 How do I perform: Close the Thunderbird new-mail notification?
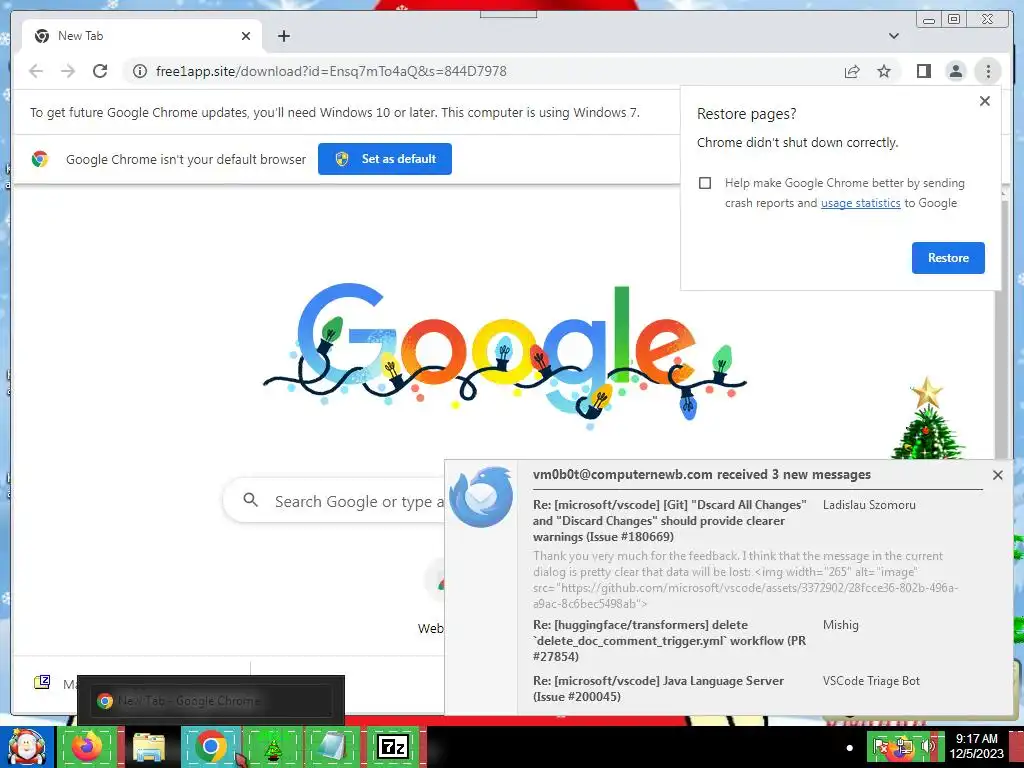coord(997,475)
